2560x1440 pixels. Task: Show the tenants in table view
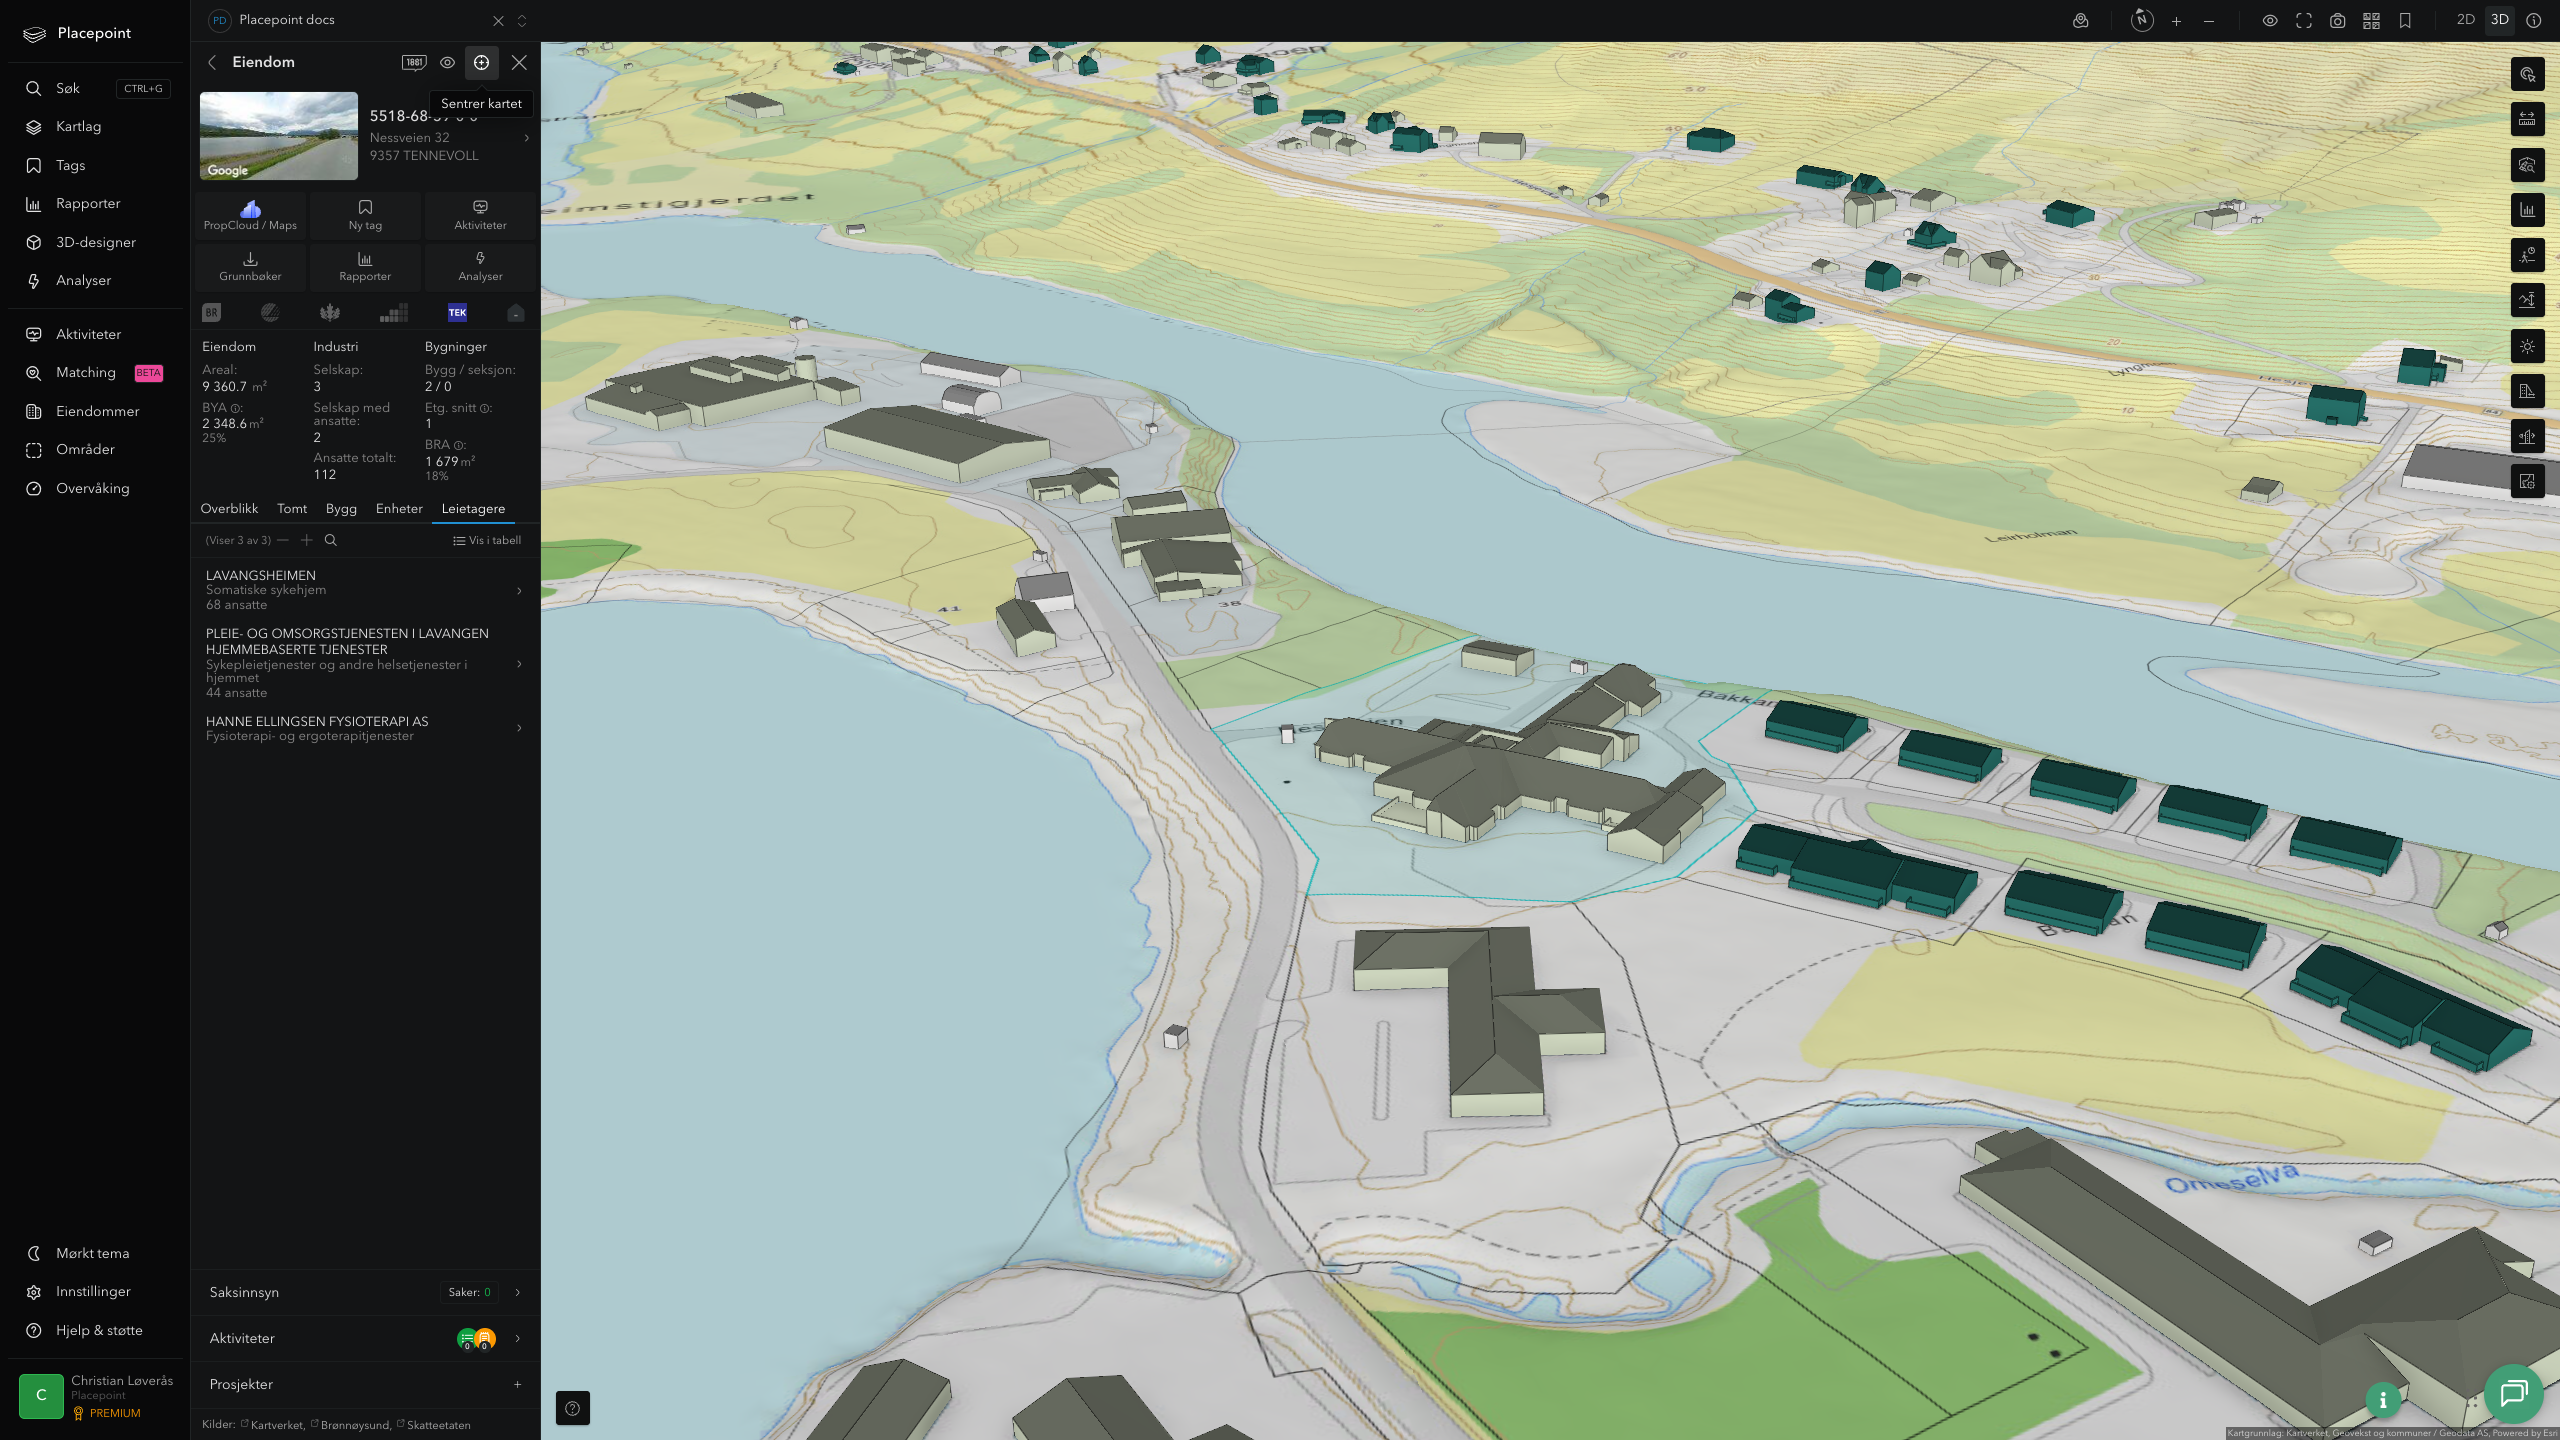coord(487,540)
